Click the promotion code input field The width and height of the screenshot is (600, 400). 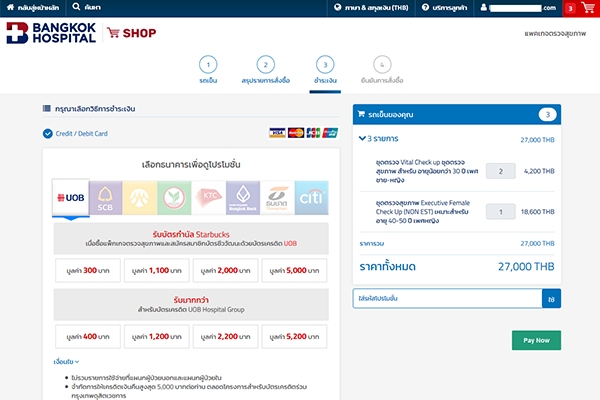point(446,298)
